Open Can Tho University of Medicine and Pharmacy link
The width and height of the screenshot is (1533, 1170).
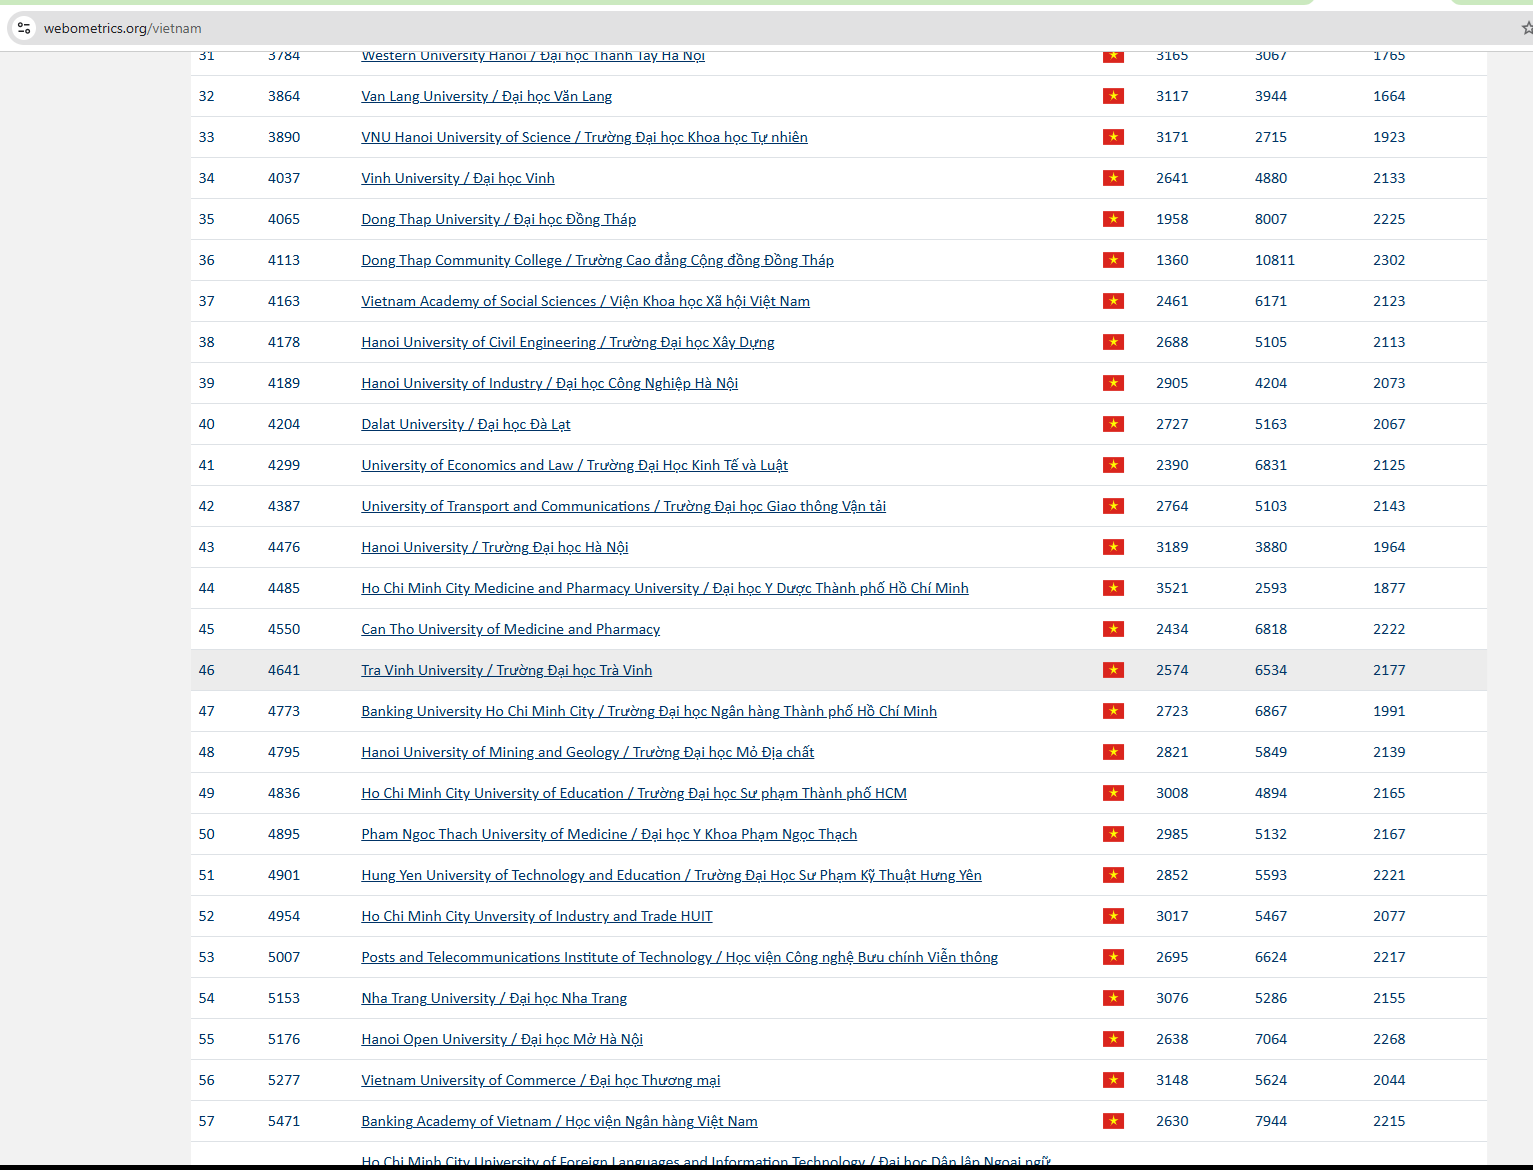[510, 629]
